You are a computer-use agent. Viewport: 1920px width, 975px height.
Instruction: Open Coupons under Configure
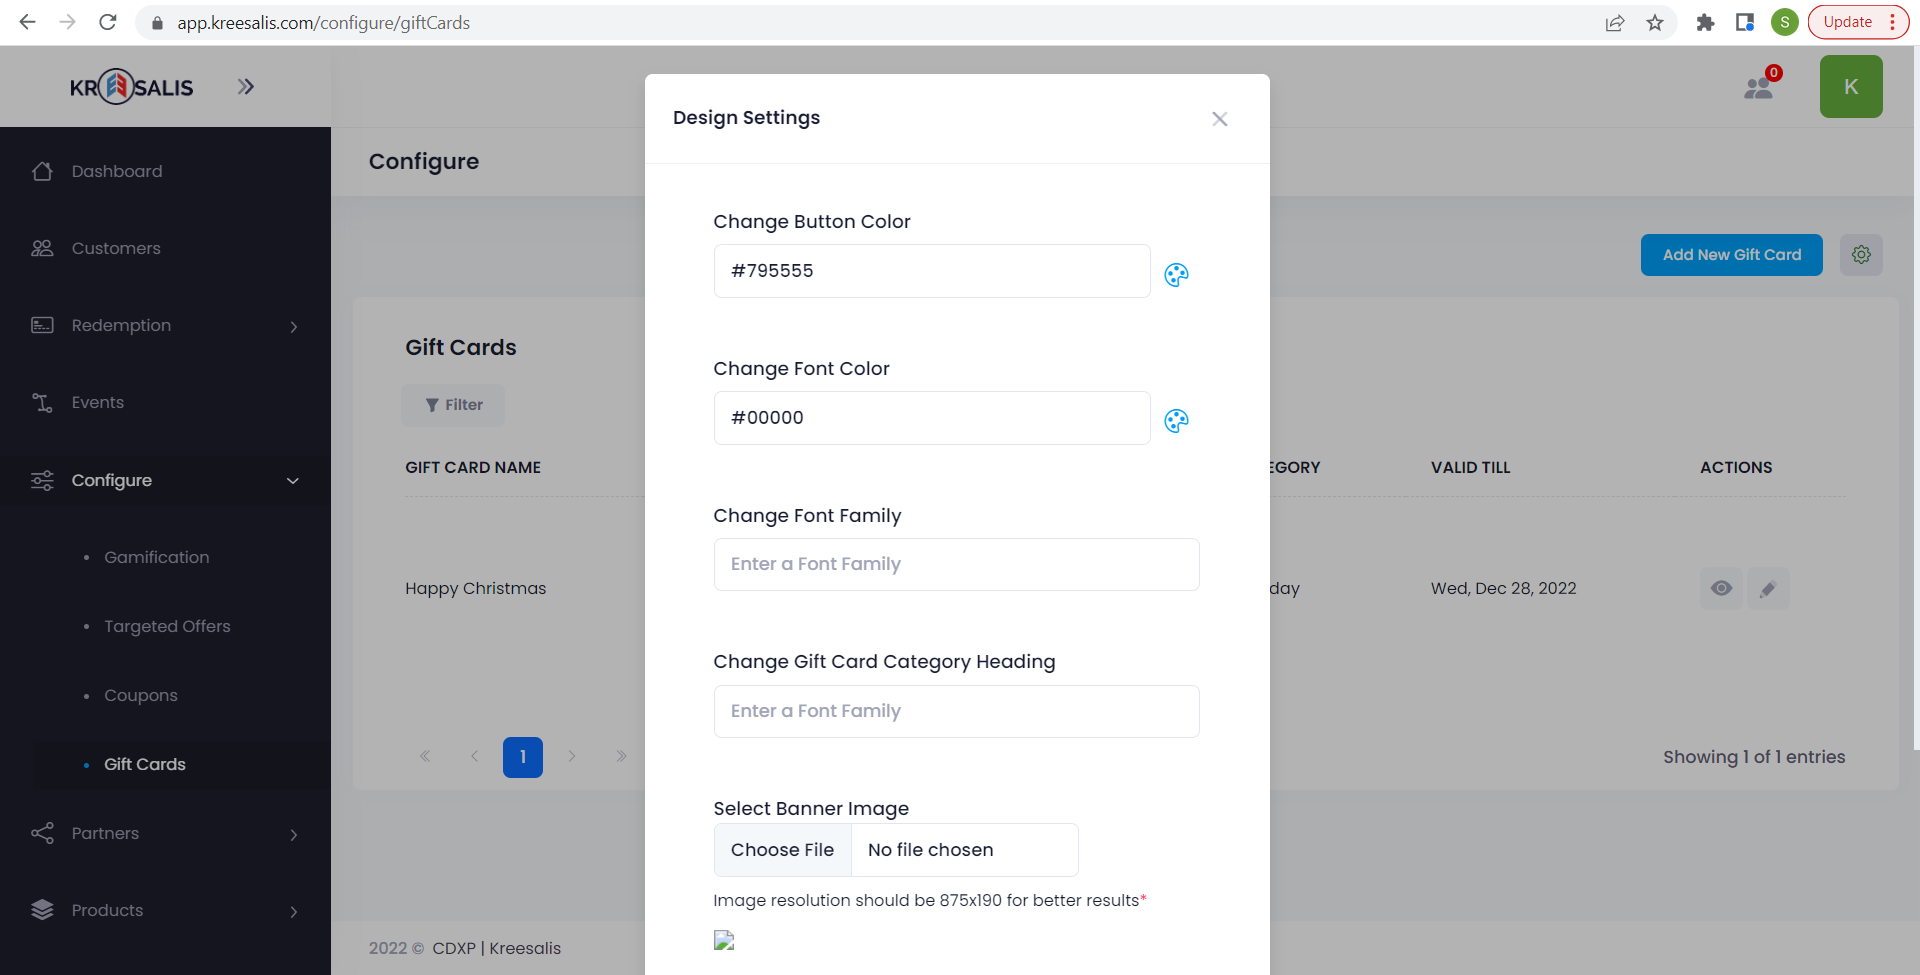coord(141,695)
